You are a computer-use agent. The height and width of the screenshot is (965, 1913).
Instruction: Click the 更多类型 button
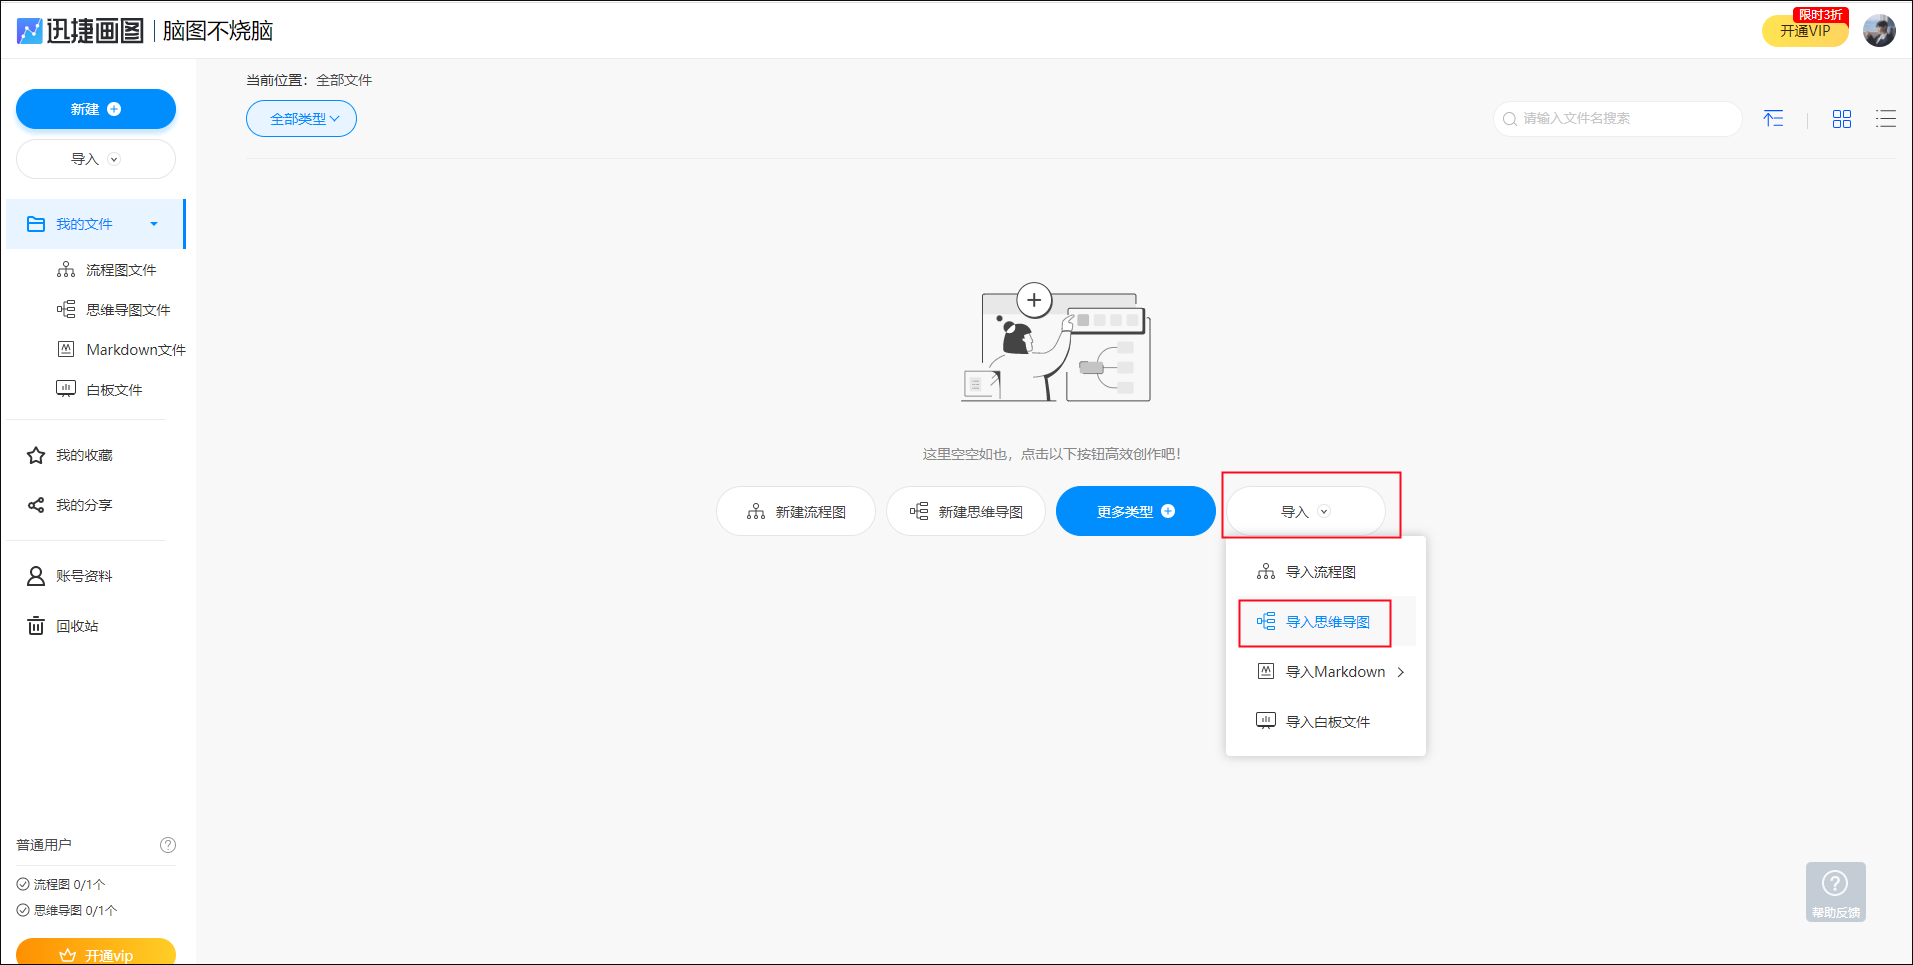[x=1136, y=511]
